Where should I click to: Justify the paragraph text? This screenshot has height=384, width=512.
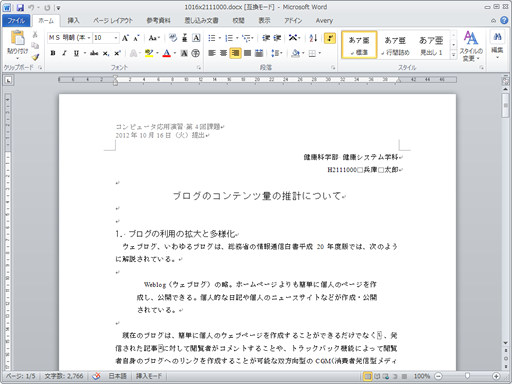tap(247, 53)
